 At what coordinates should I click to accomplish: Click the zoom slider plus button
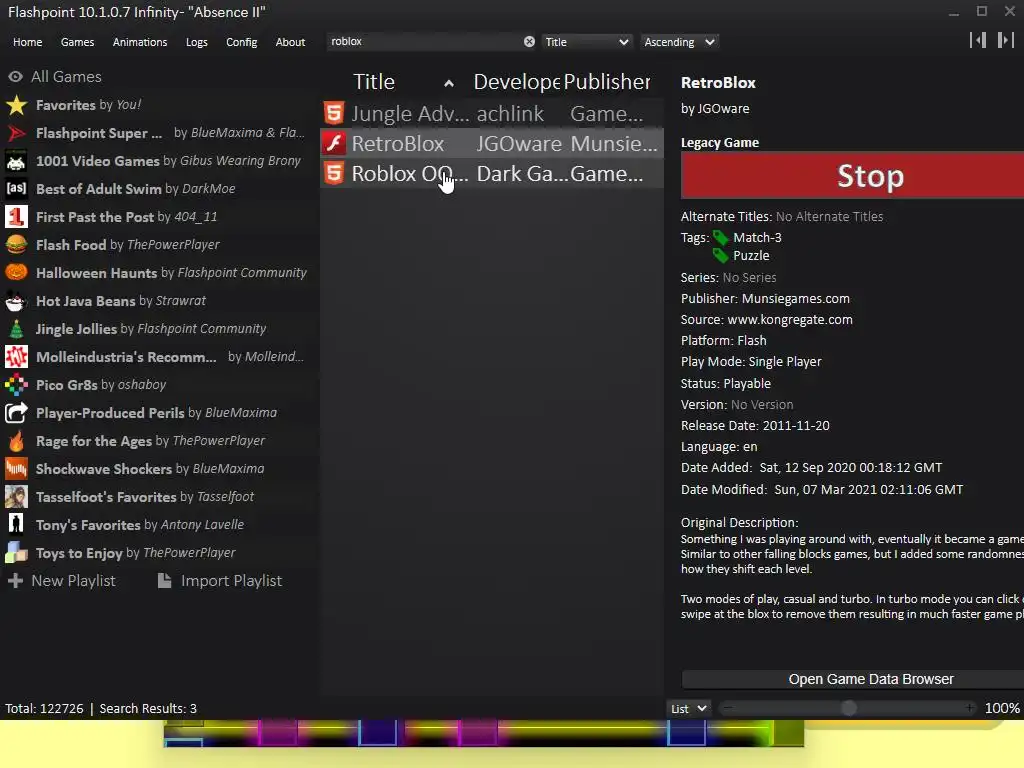coord(970,708)
